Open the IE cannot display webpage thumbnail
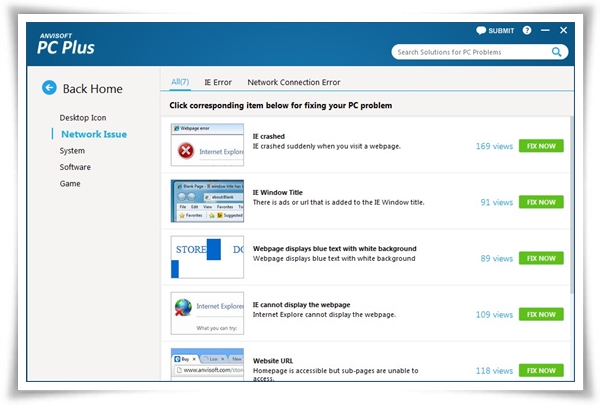The height and width of the screenshot is (405, 600). pos(207,313)
